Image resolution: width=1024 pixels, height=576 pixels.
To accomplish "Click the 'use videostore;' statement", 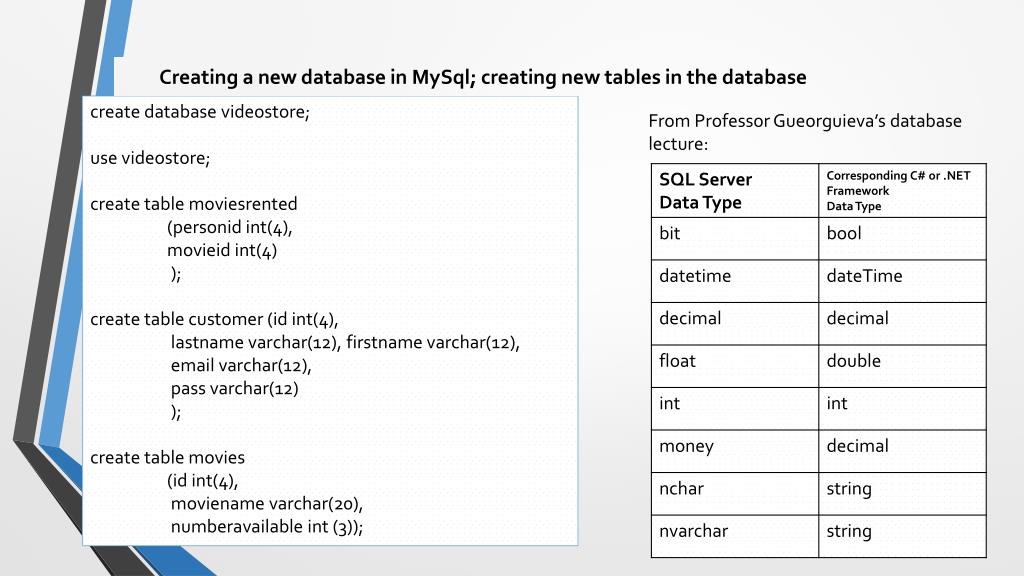I will pos(150,158).
